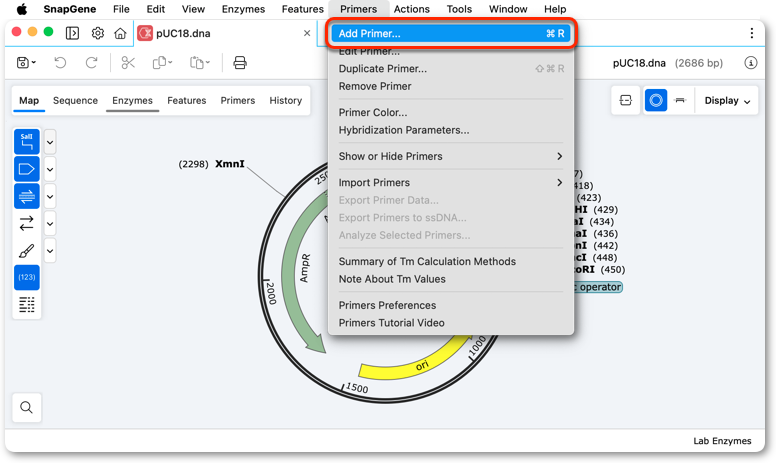Click the save icon dropdown
The width and height of the screenshot is (776, 463).
click(x=26, y=63)
